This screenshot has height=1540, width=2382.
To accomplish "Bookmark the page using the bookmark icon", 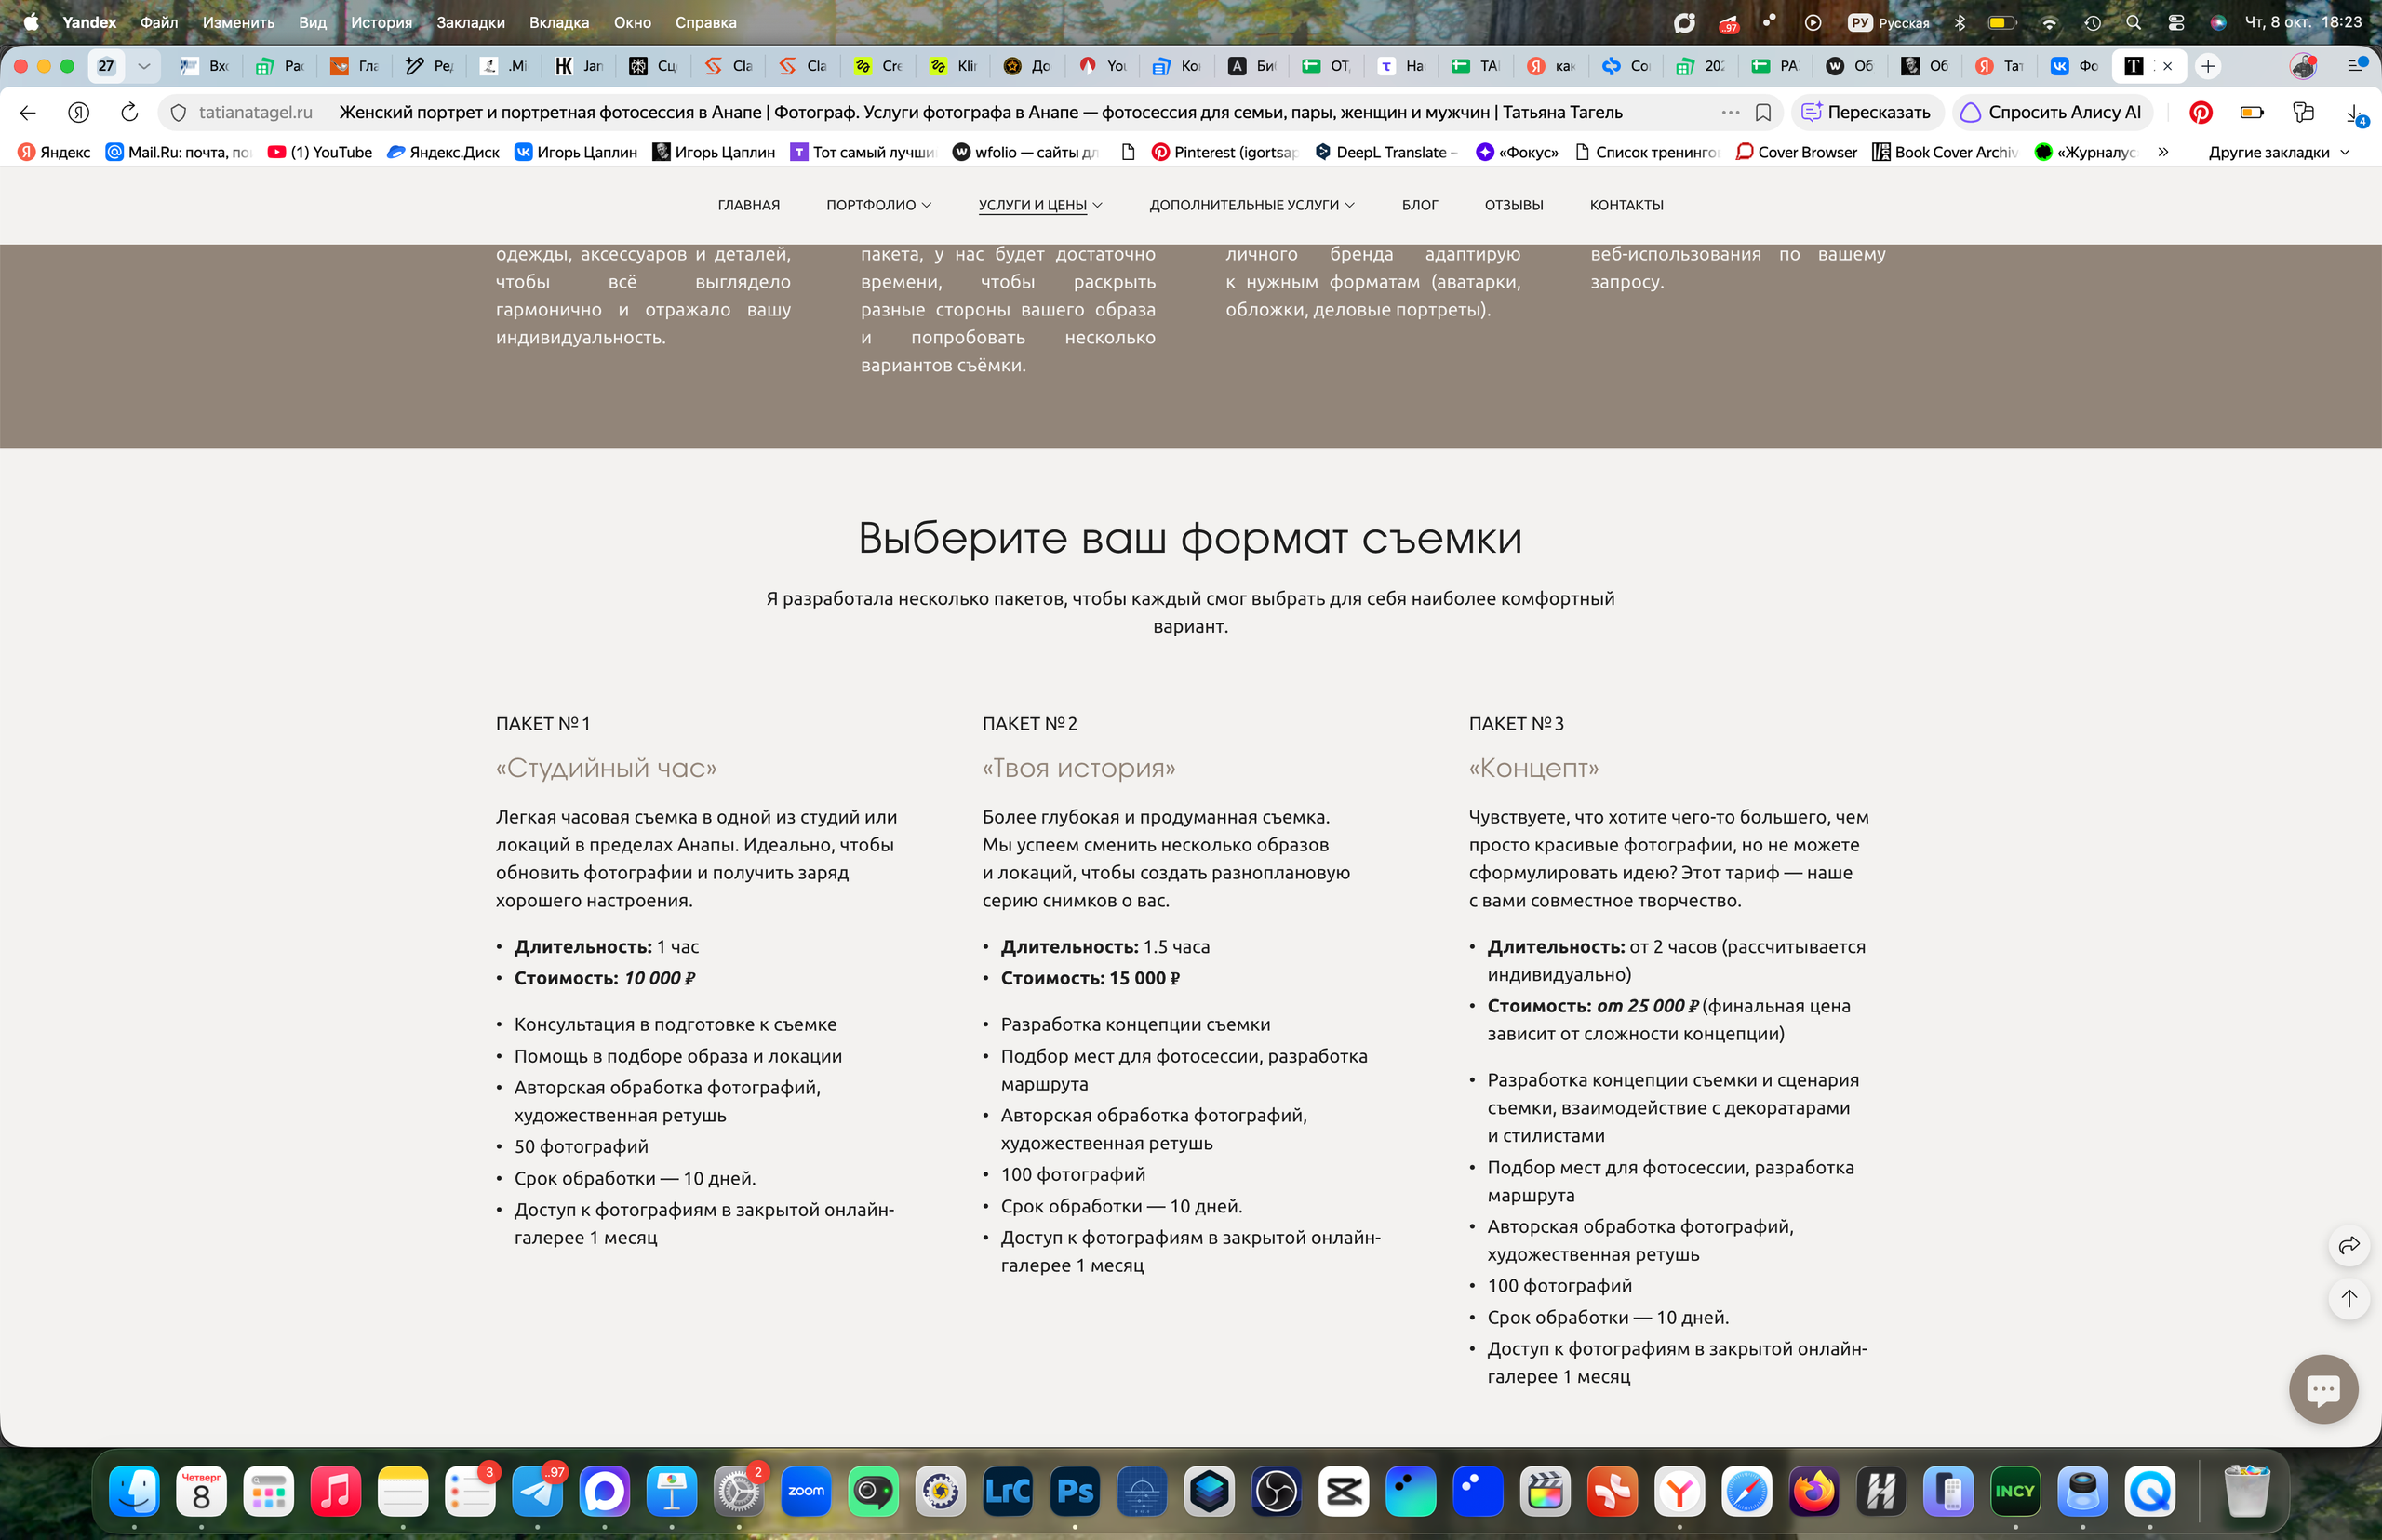I will pos(1763,112).
